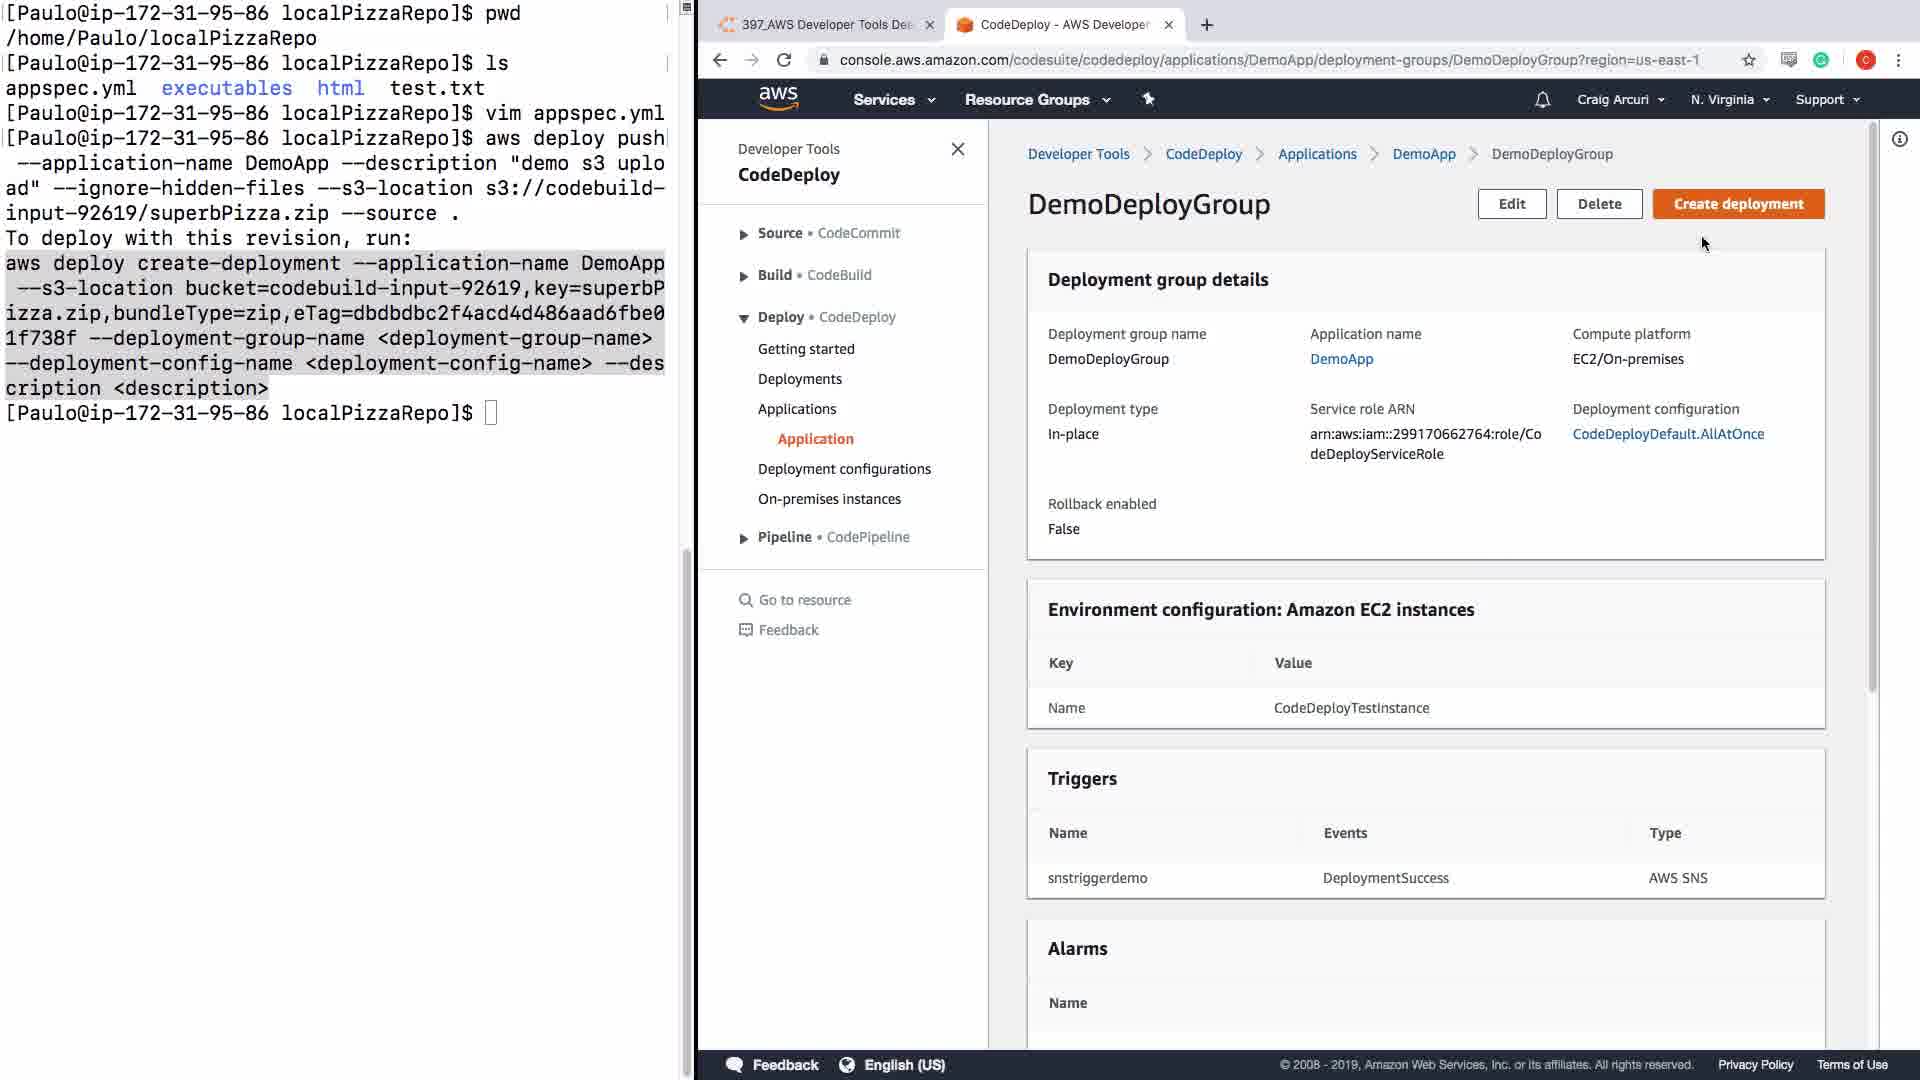Reload the page with refresh icon
The height and width of the screenshot is (1080, 1920).
784,60
